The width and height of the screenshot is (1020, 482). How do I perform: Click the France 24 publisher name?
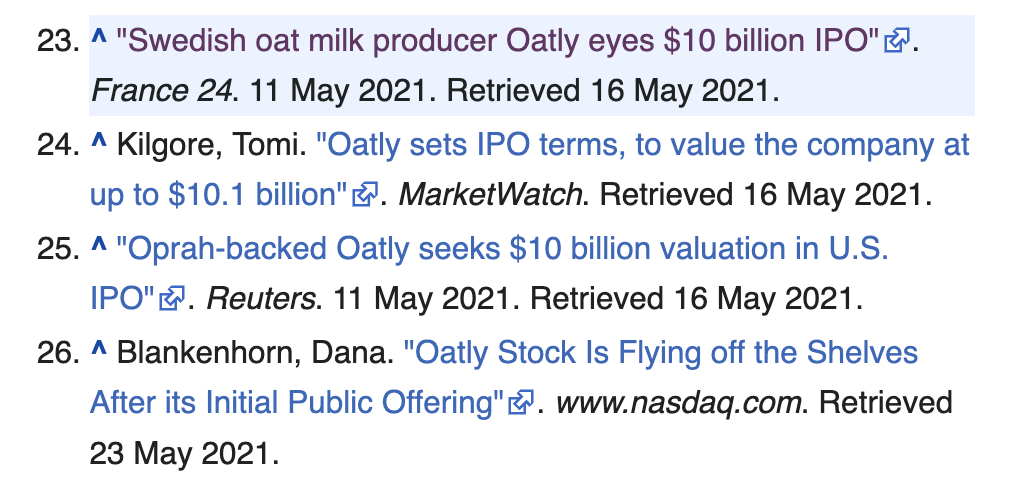161,91
